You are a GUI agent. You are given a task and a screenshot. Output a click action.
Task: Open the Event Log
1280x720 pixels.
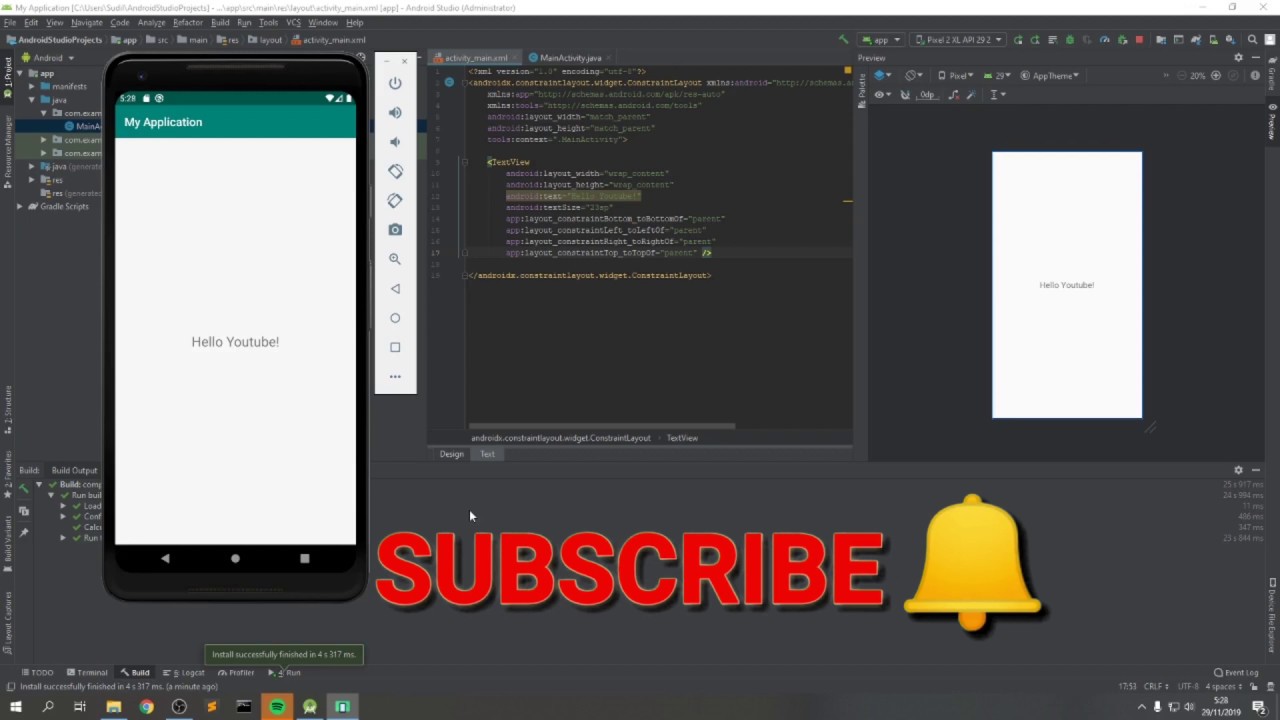pos(1236,672)
